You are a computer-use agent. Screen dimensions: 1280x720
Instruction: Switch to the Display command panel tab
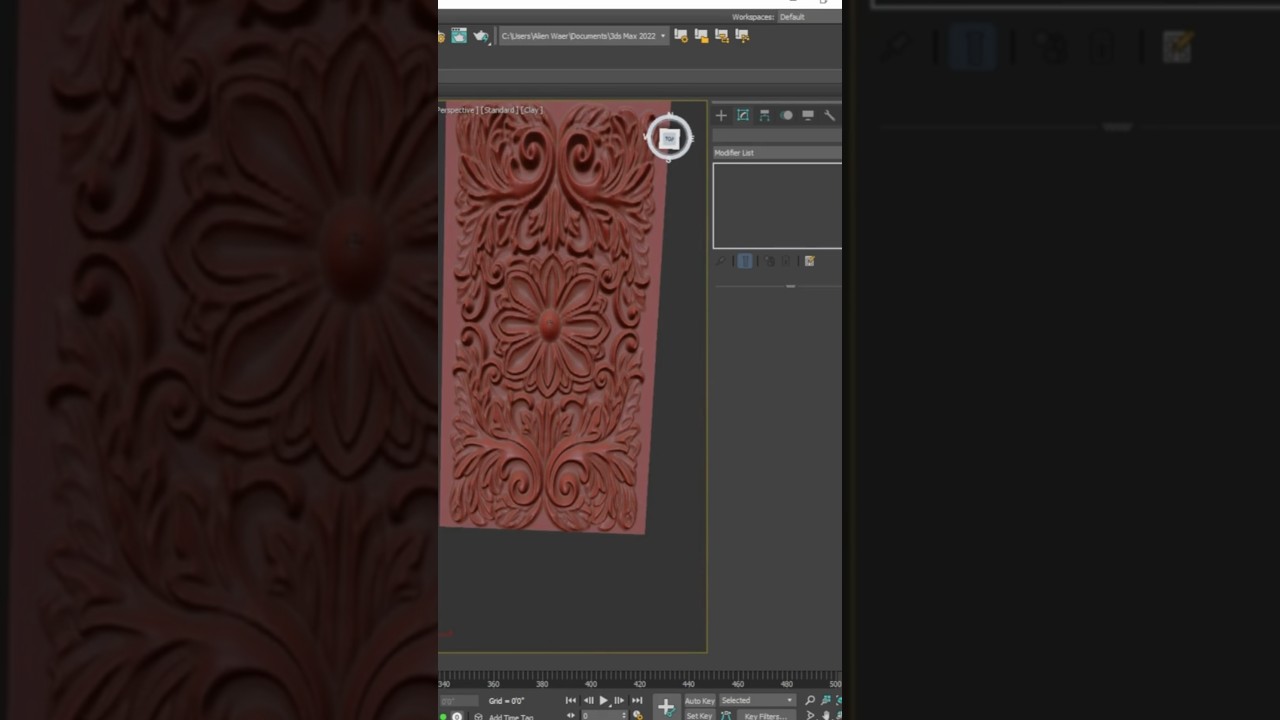point(808,116)
